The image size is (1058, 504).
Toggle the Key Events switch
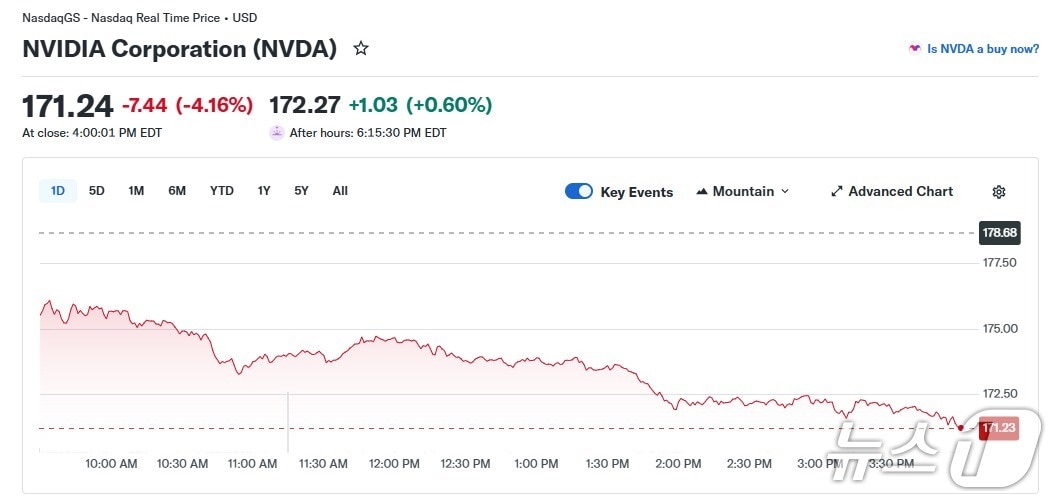pyautogui.click(x=579, y=192)
